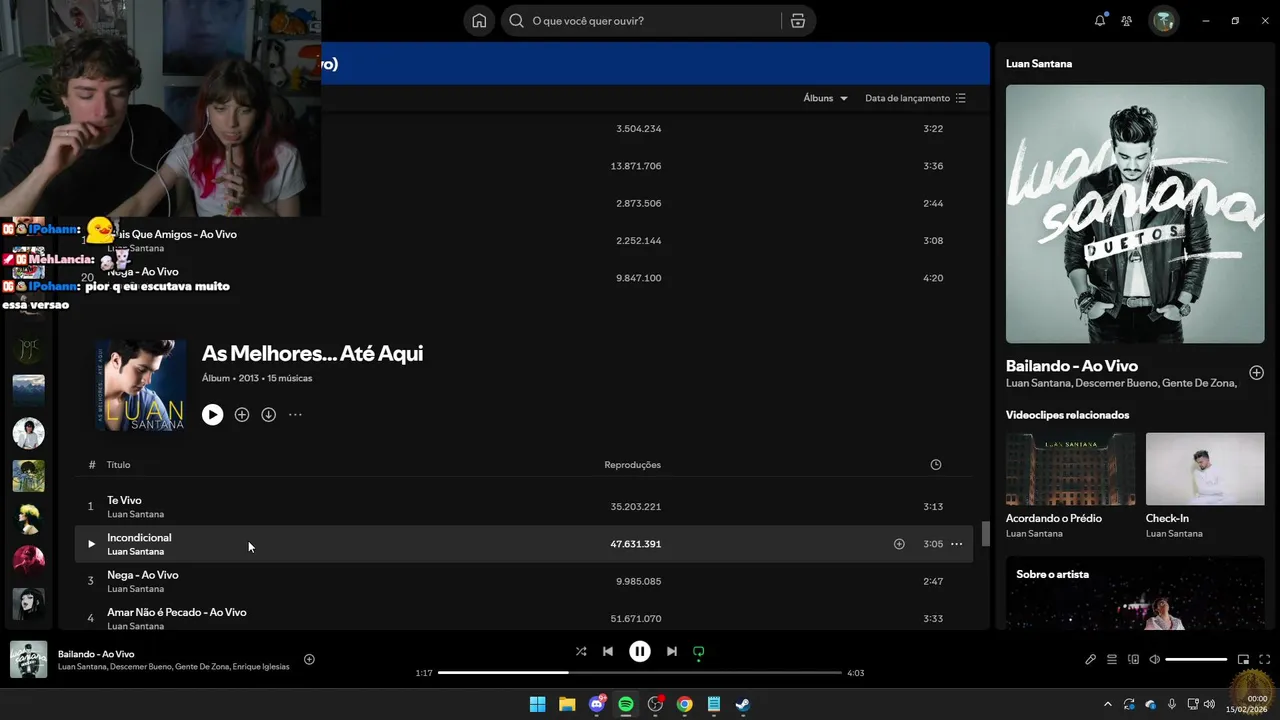Click the As Melhores... Até Aqui album cover
Viewport: 1280px width, 720px height.
(140, 385)
